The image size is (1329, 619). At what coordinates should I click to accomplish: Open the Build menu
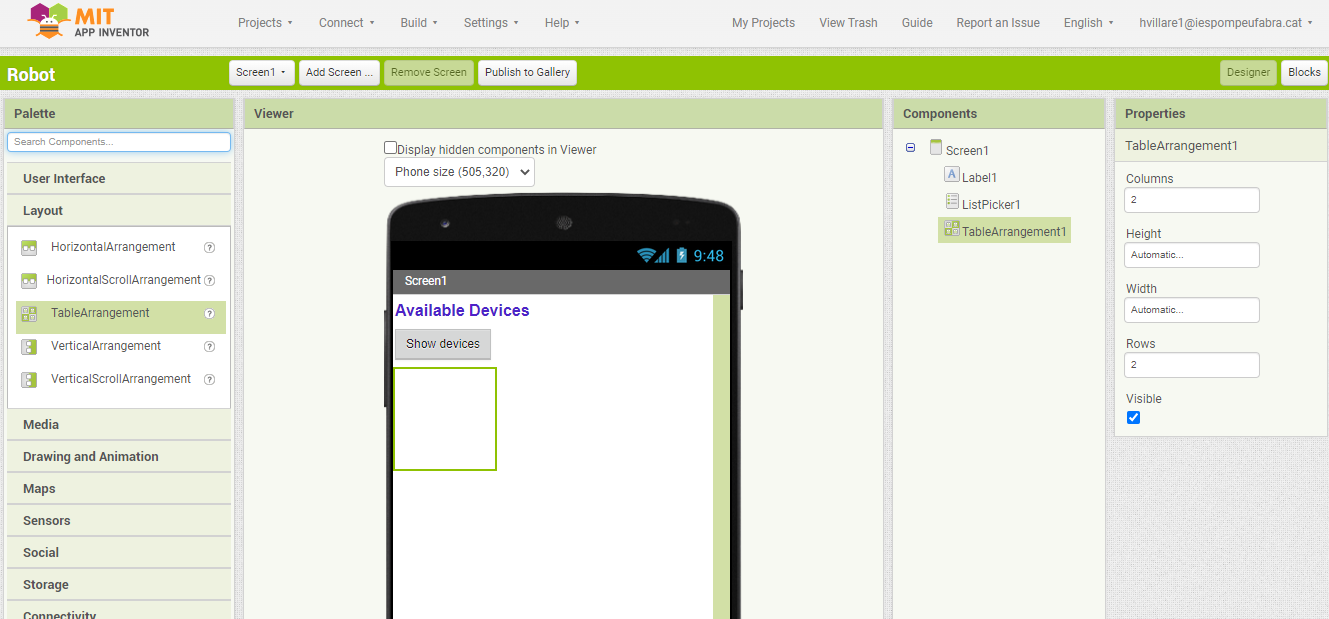(x=418, y=23)
